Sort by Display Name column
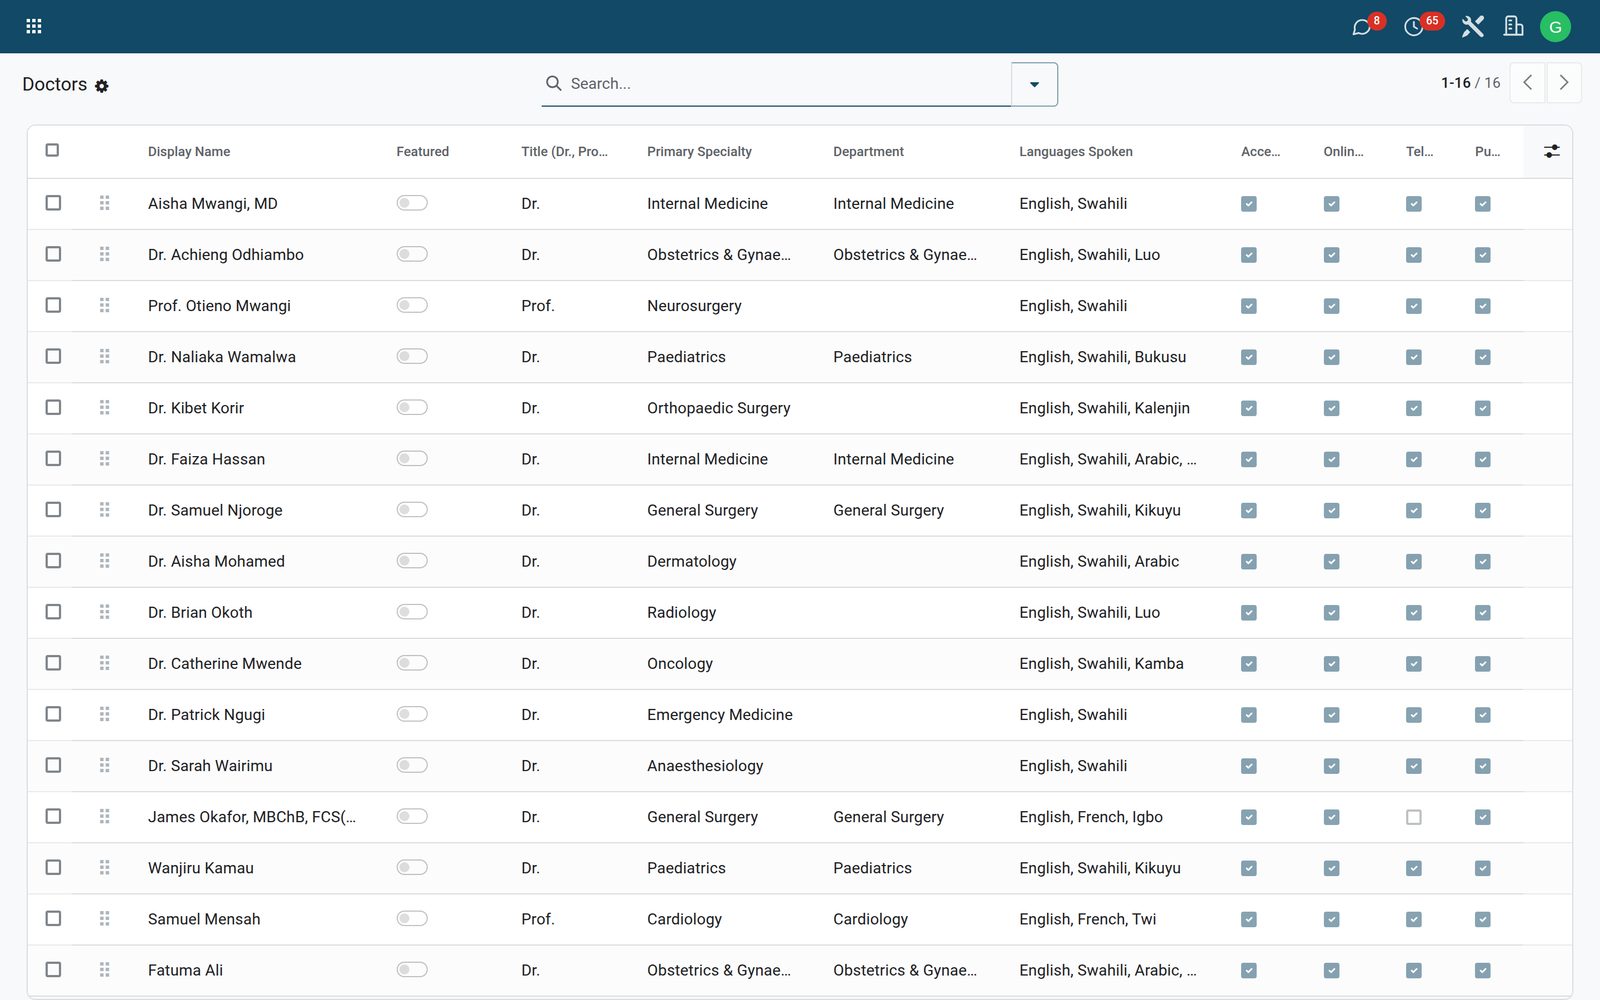This screenshot has width=1600, height=1000. pyautogui.click(x=189, y=152)
